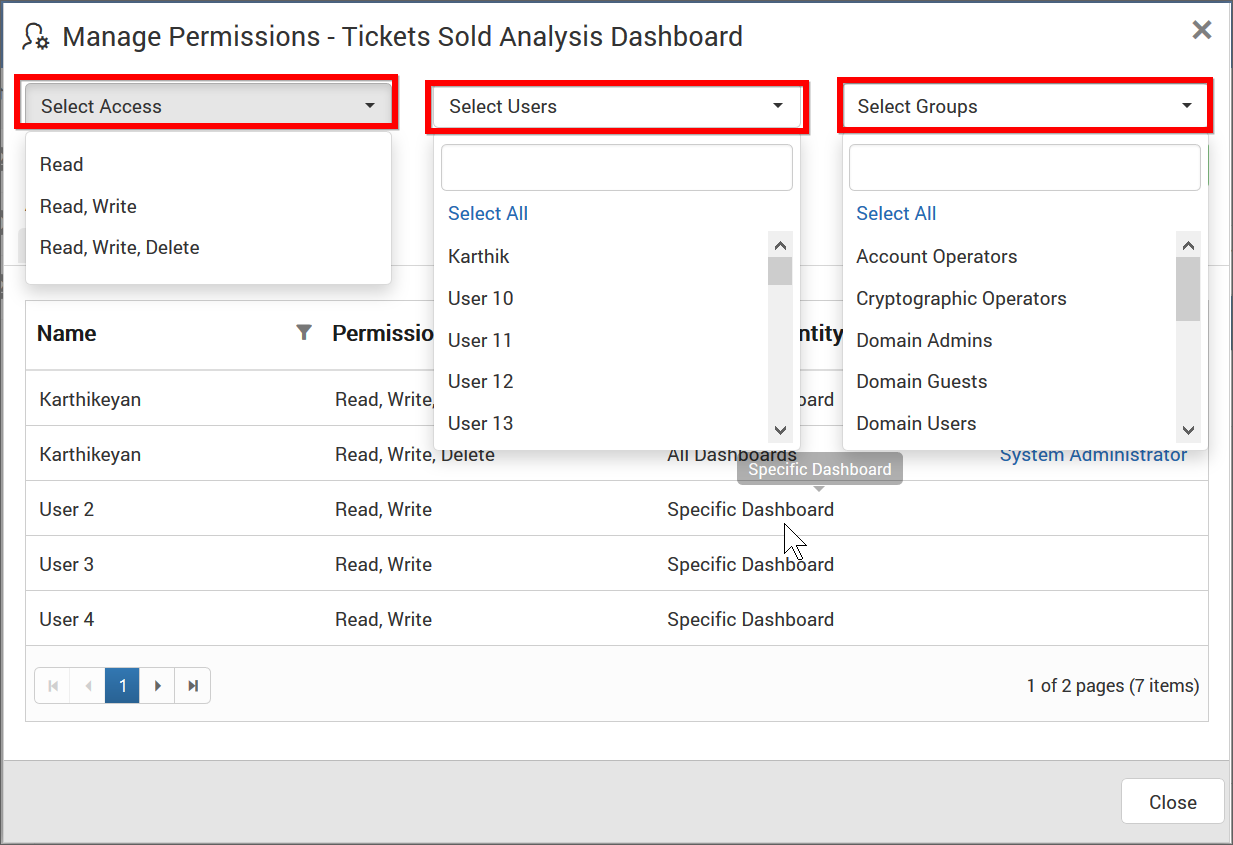
Task: Click groups list scroll up arrow
Action: click(1188, 245)
